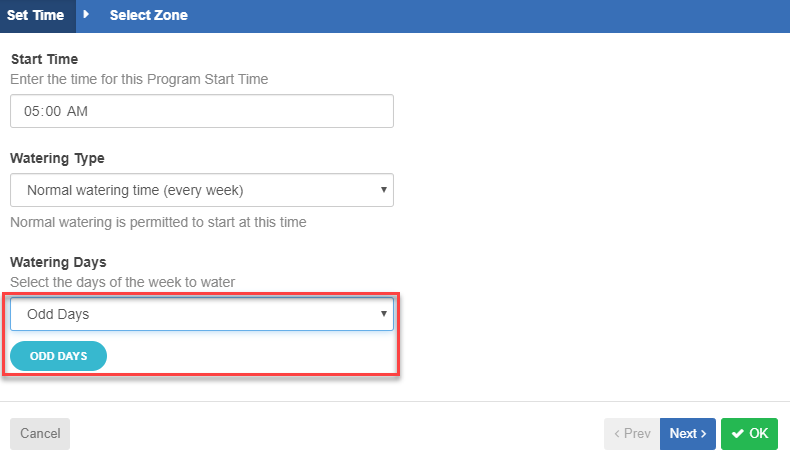Focus the Start Time input field
790x460 pixels.
(x=202, y=111)
